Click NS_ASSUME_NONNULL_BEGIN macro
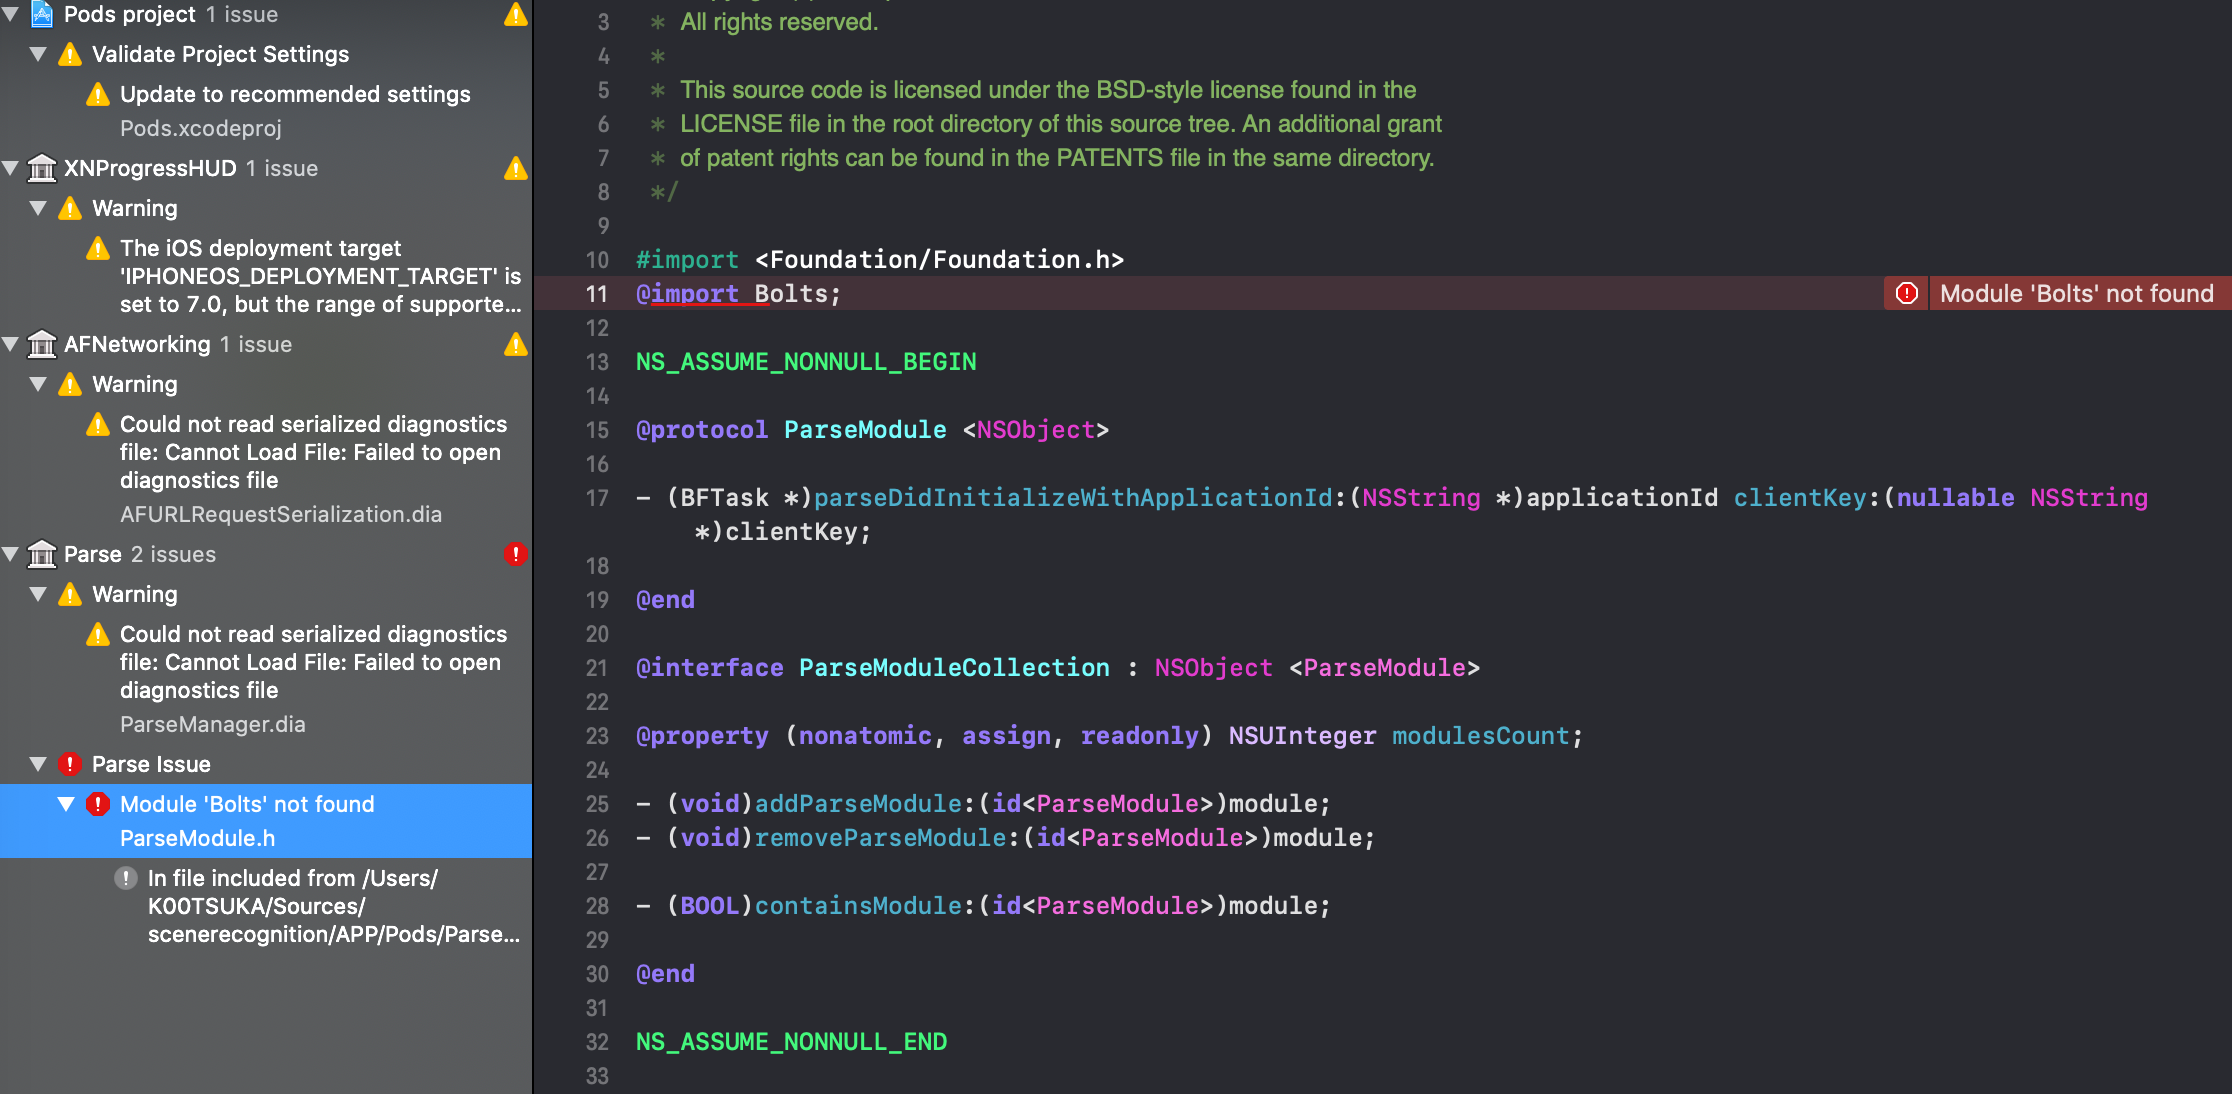Screen dimensions: 2232x1094 click(806, 362)
